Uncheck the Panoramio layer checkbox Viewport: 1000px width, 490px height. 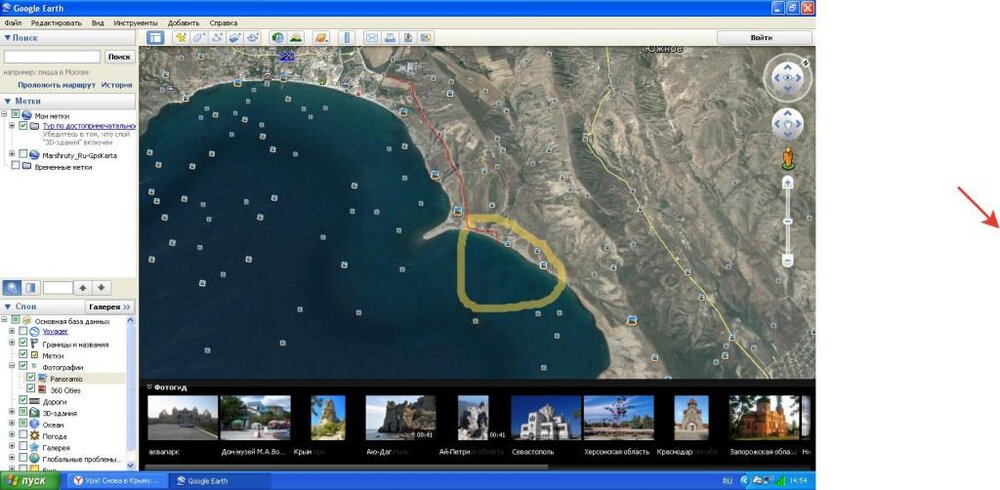[x=31, y=378]
